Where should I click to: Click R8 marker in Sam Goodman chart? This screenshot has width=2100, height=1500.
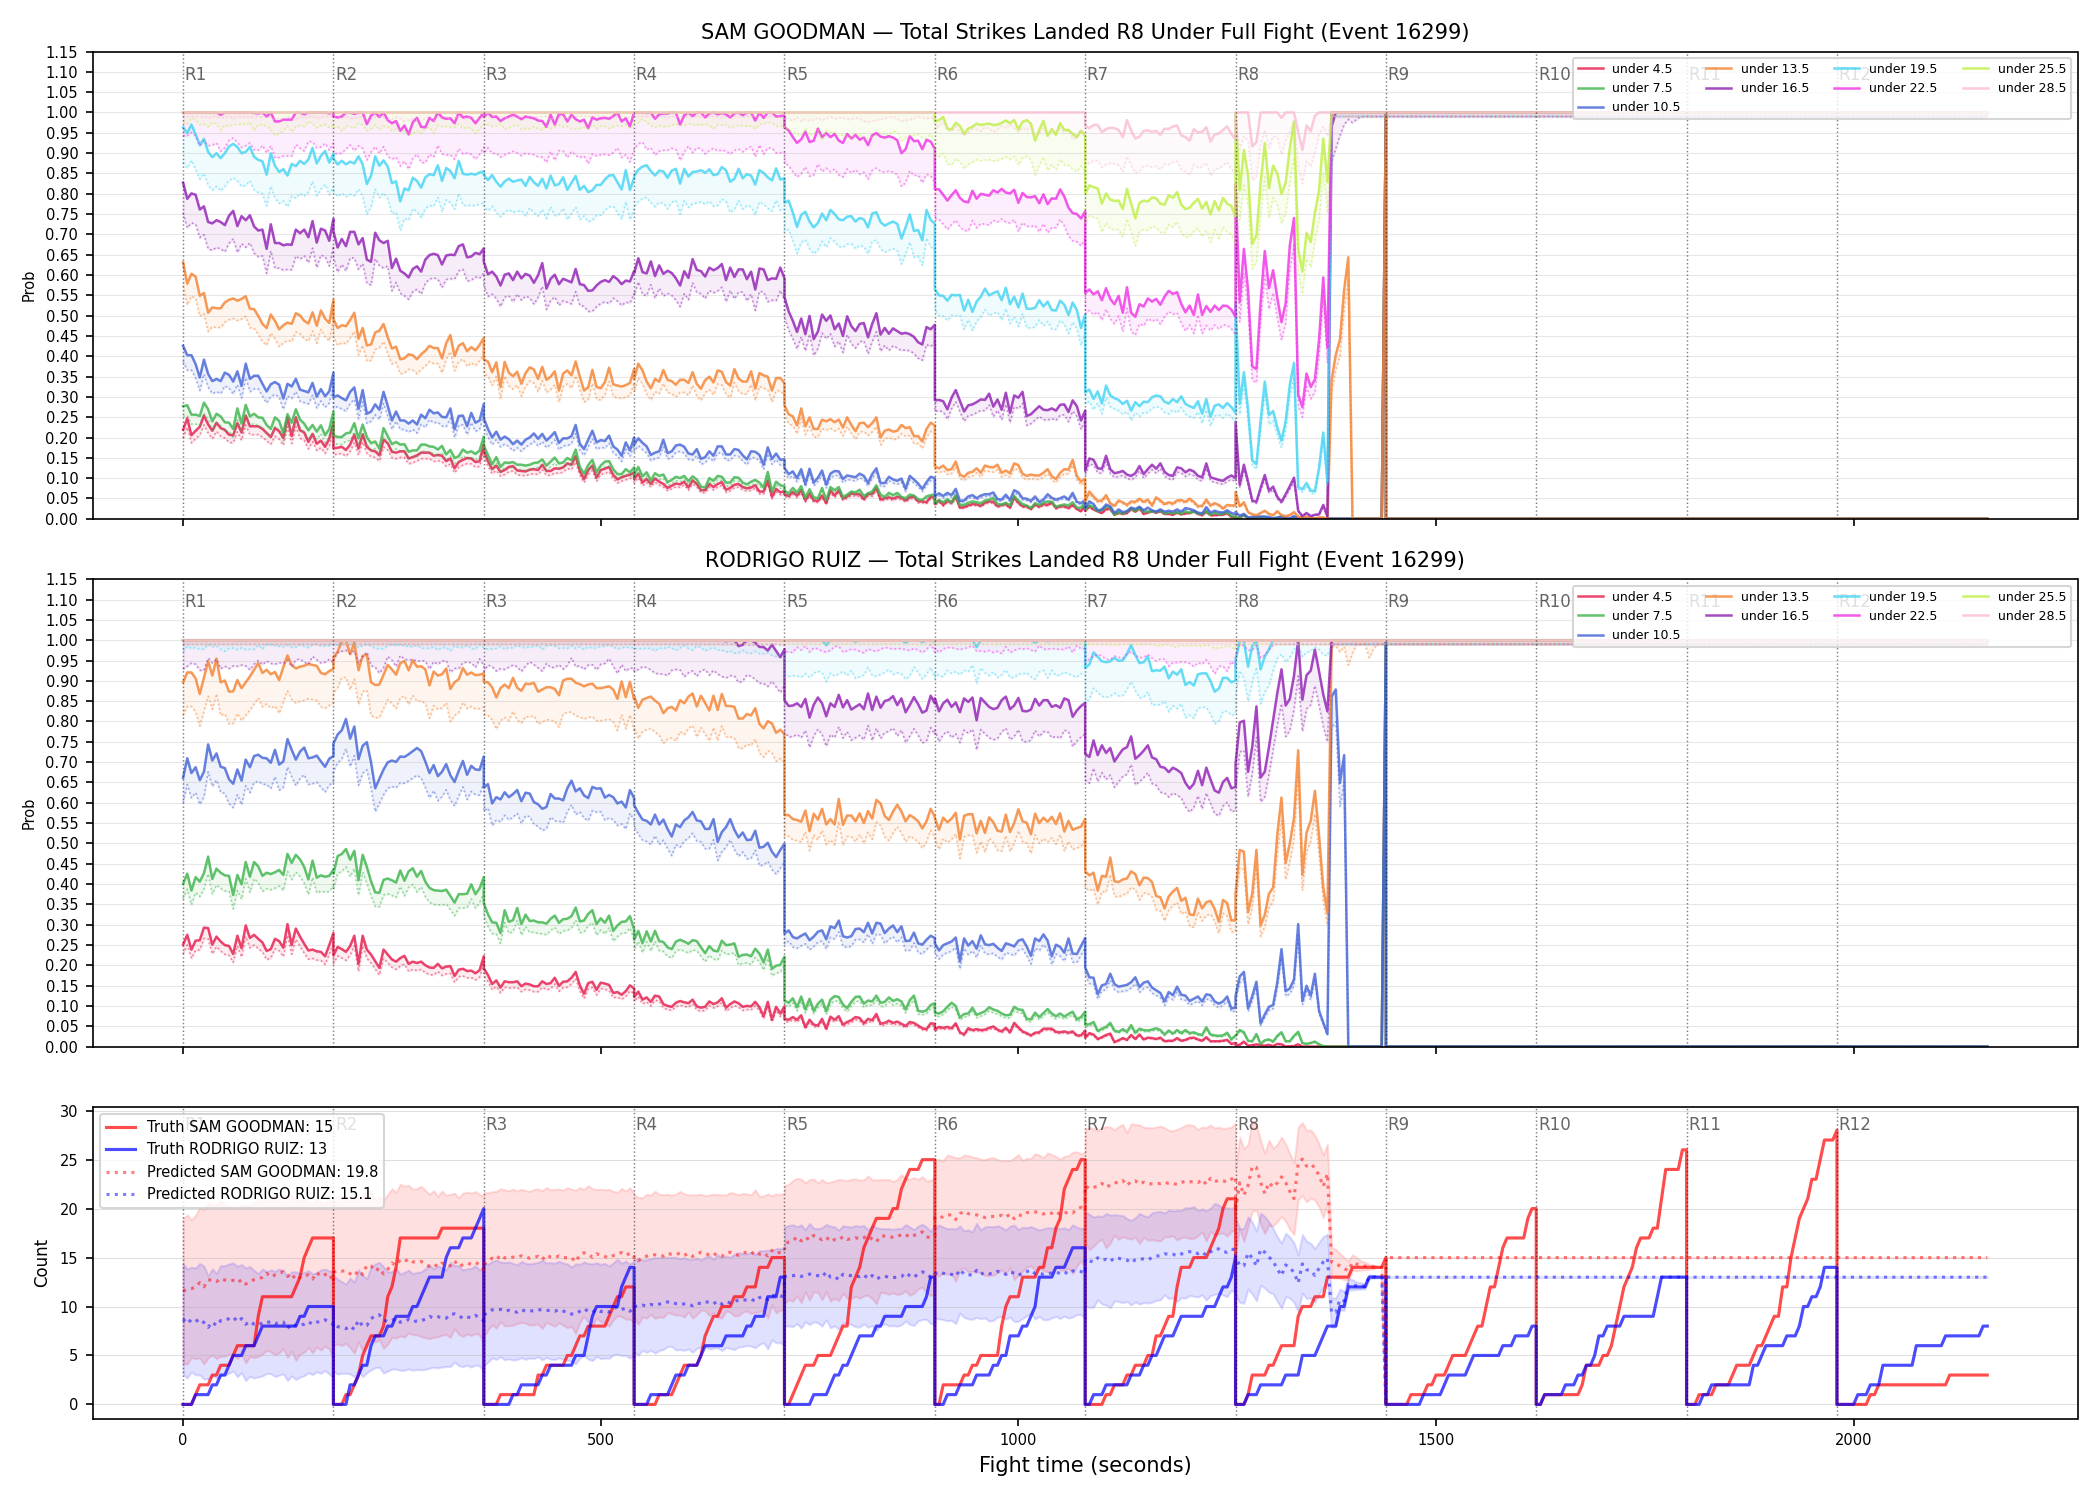point(1248,74)
